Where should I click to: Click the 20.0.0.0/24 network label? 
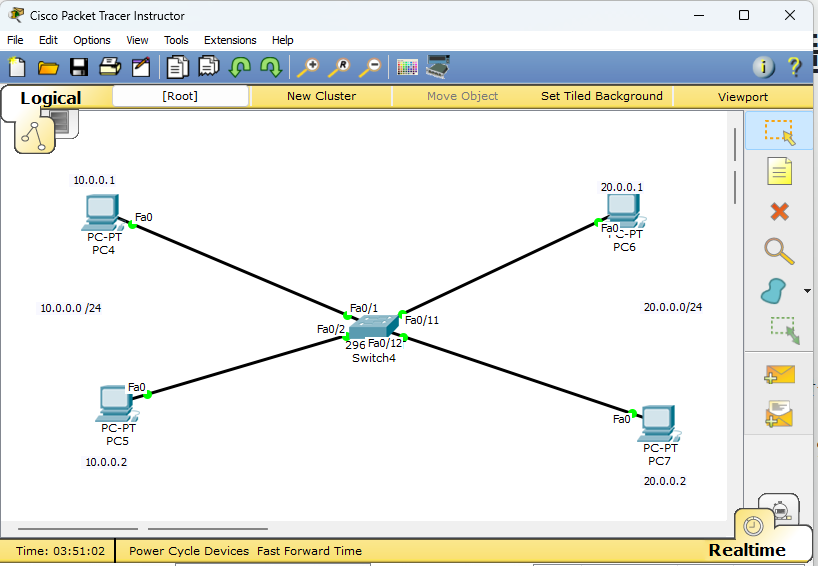pos(672,307)
